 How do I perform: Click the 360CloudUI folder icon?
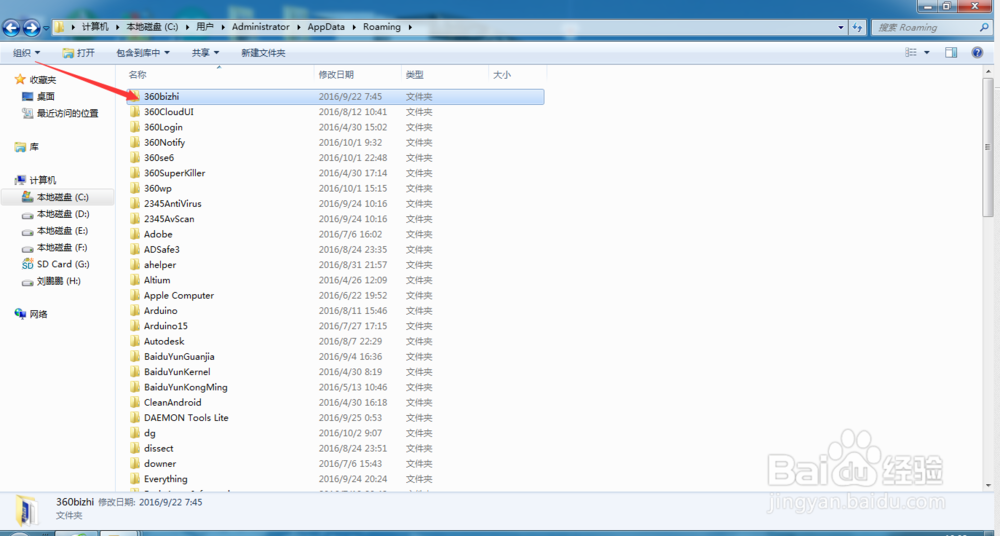(135, 112)
